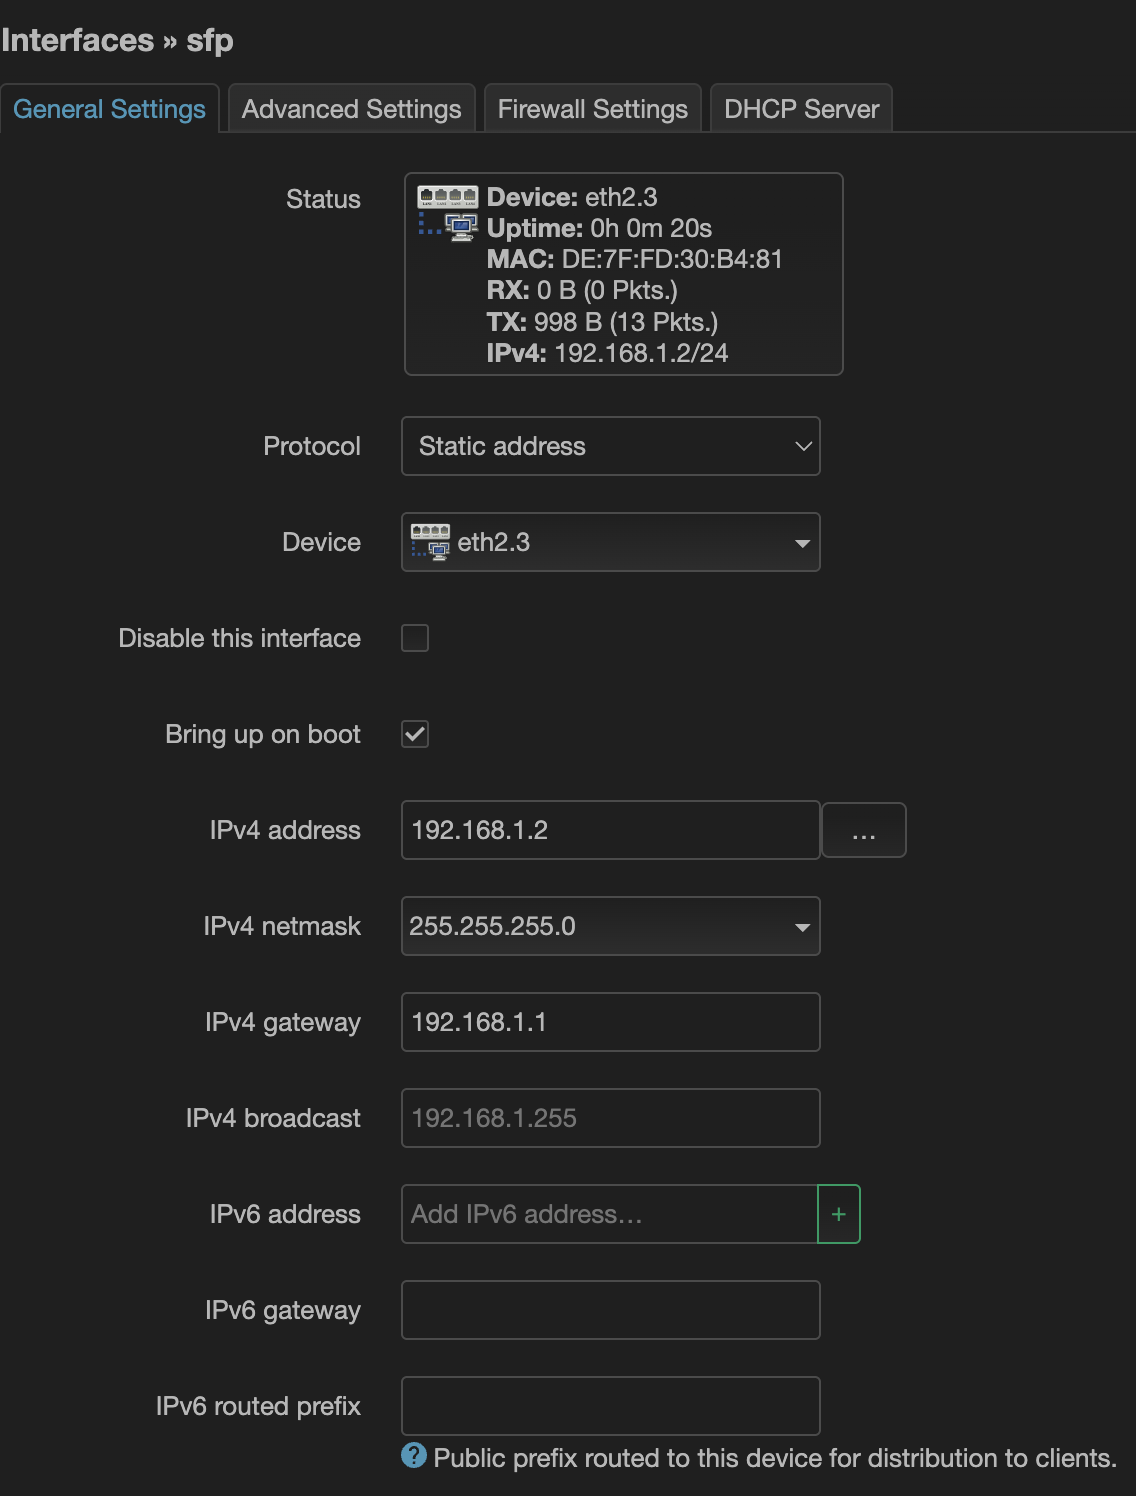The image size is (1136, 1496).
Task: Click the eth2.3 icon in Device selector
Action: pos(430,542)
